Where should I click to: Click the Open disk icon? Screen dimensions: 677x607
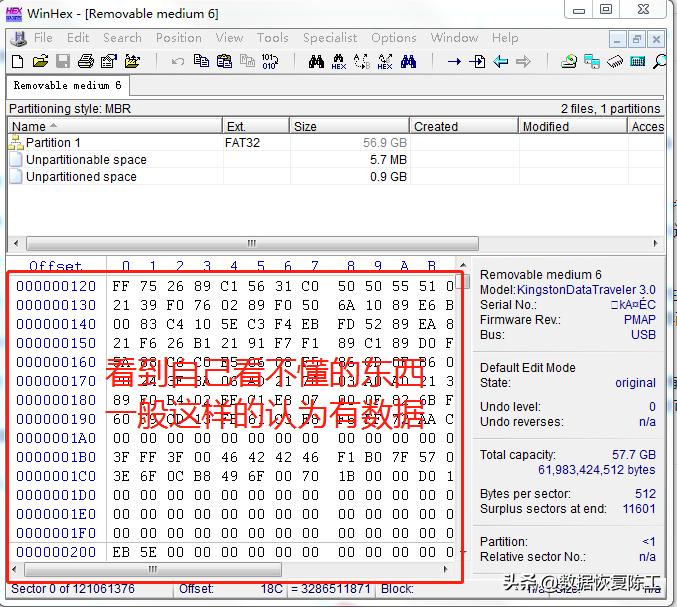(569, 61)
